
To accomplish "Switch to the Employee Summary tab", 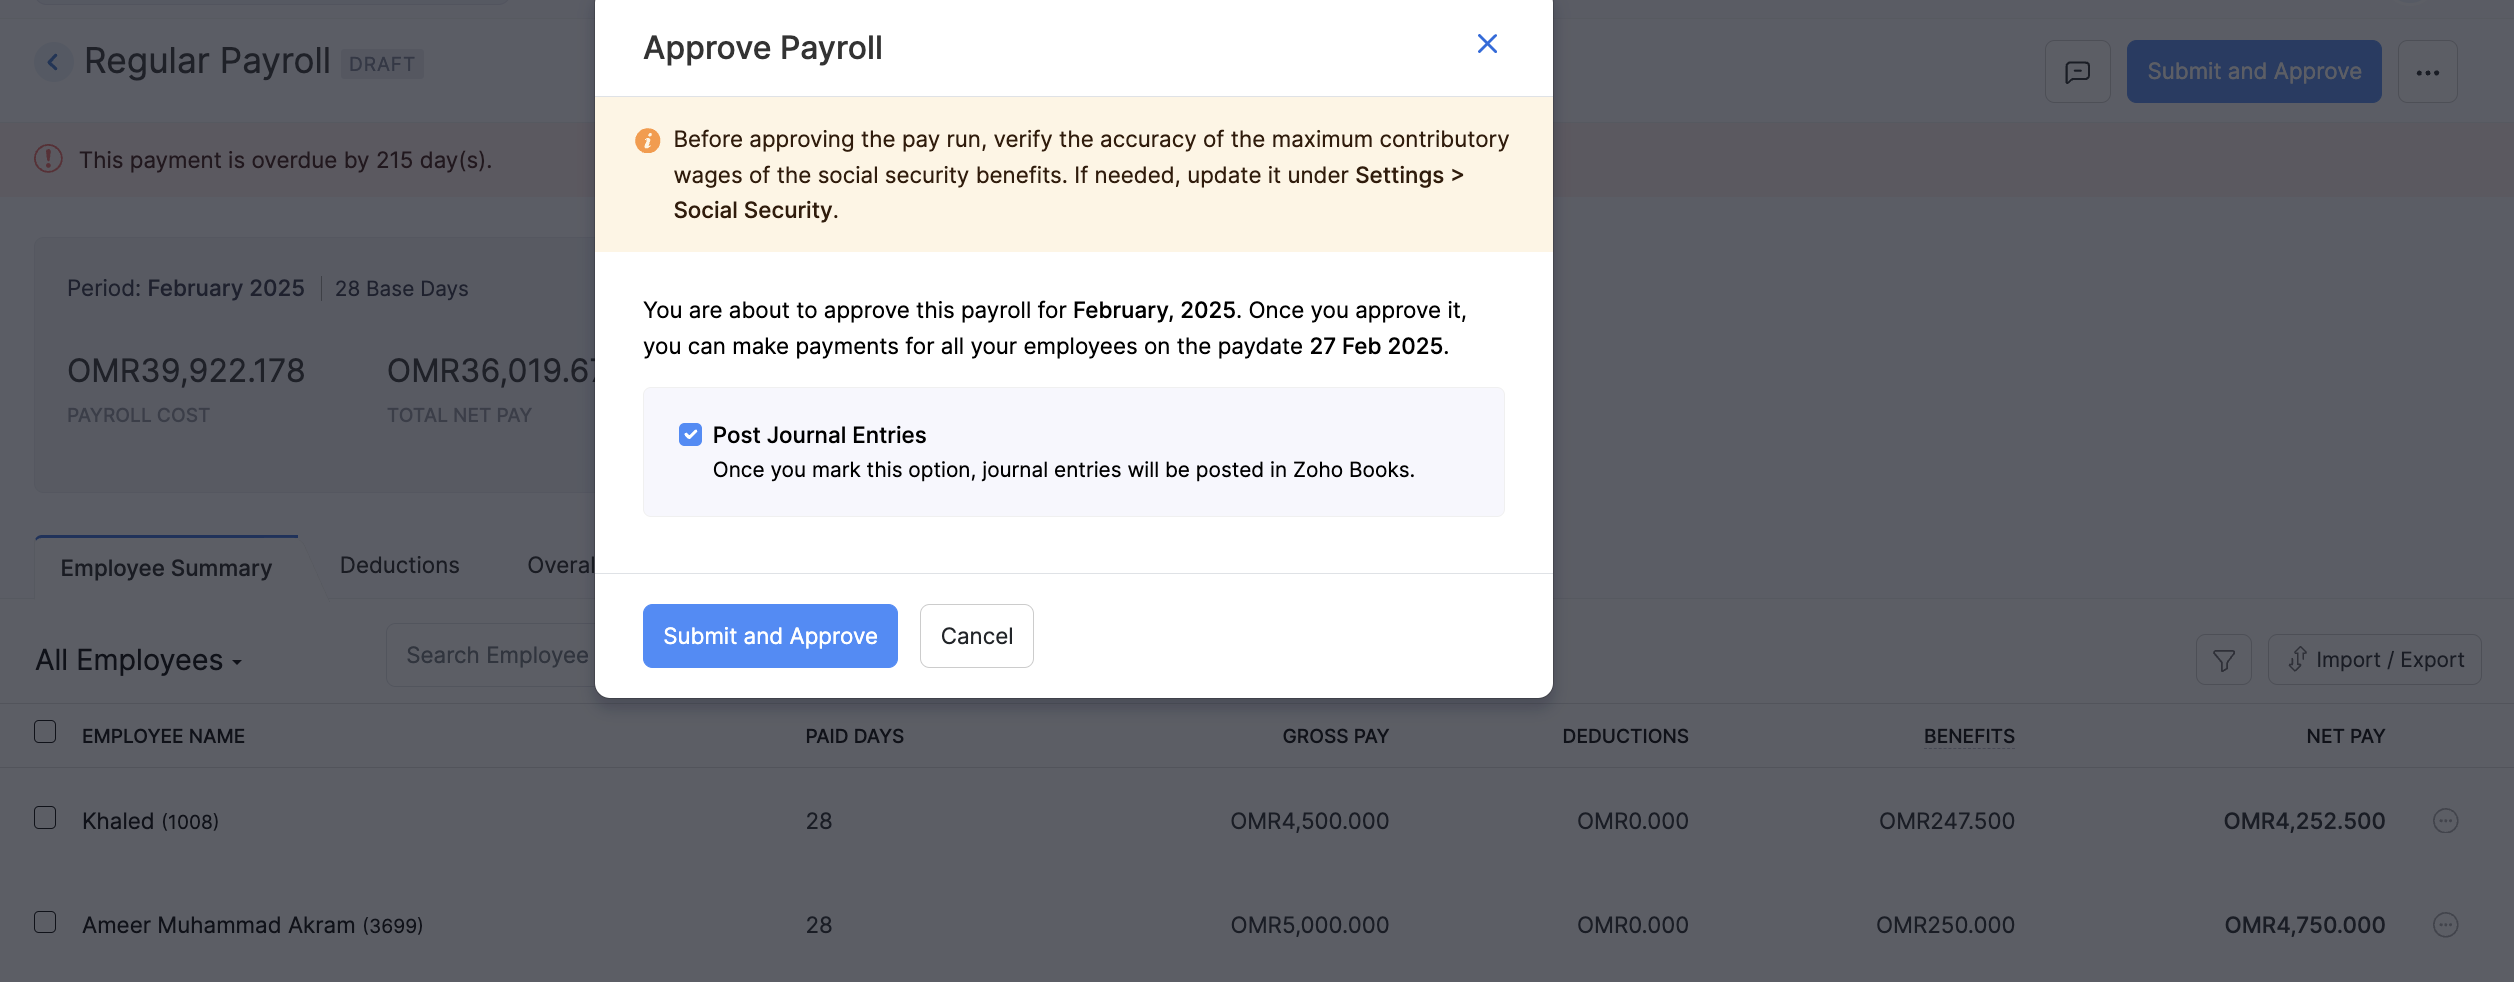I will coord(165,567).
